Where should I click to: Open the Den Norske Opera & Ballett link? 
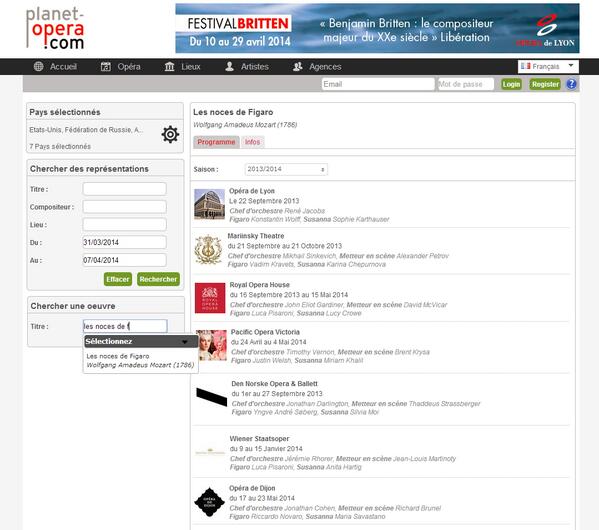coord(274,384)
